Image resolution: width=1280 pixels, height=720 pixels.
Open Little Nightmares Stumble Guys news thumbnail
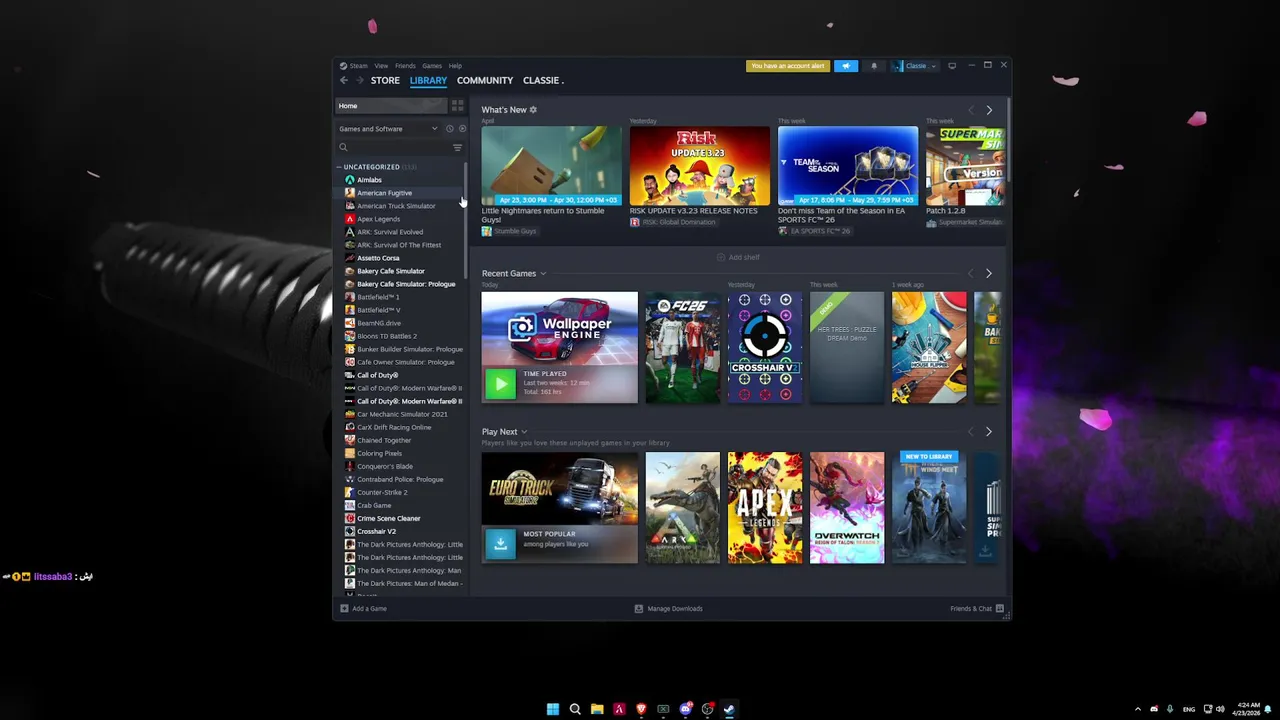tap(551, 165)
